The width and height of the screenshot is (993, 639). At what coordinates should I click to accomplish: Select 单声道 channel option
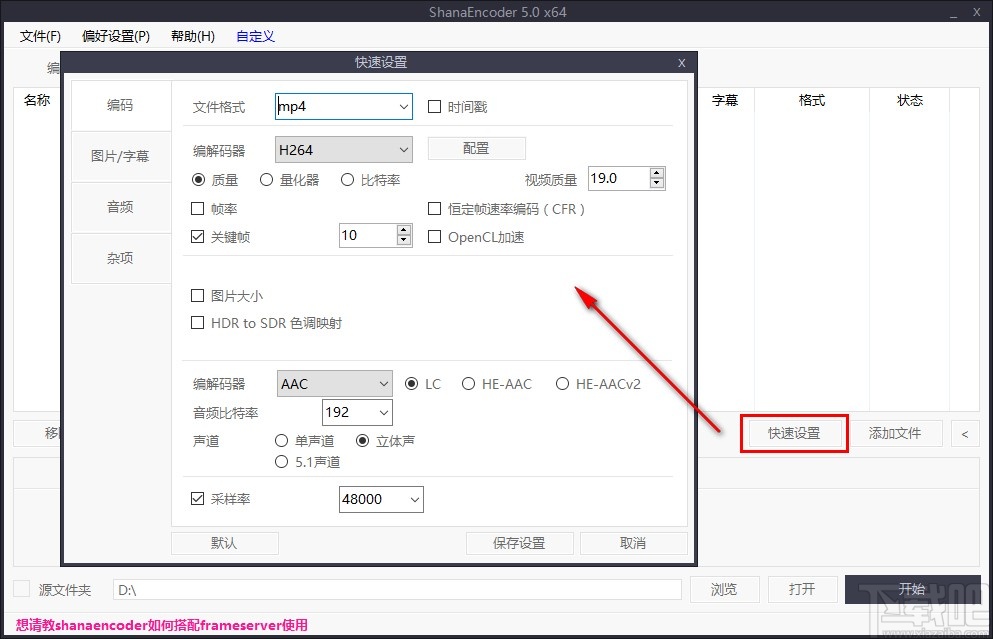pyautogui.click(x=281, y=440)
